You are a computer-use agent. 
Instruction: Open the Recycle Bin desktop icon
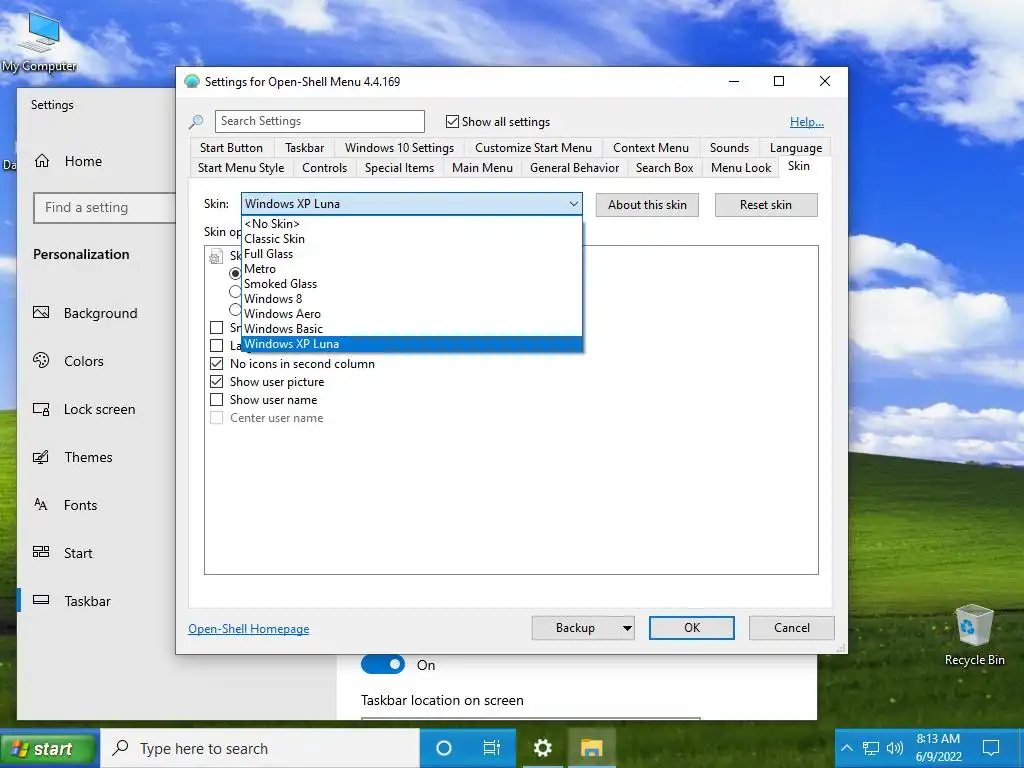(974, 635)
